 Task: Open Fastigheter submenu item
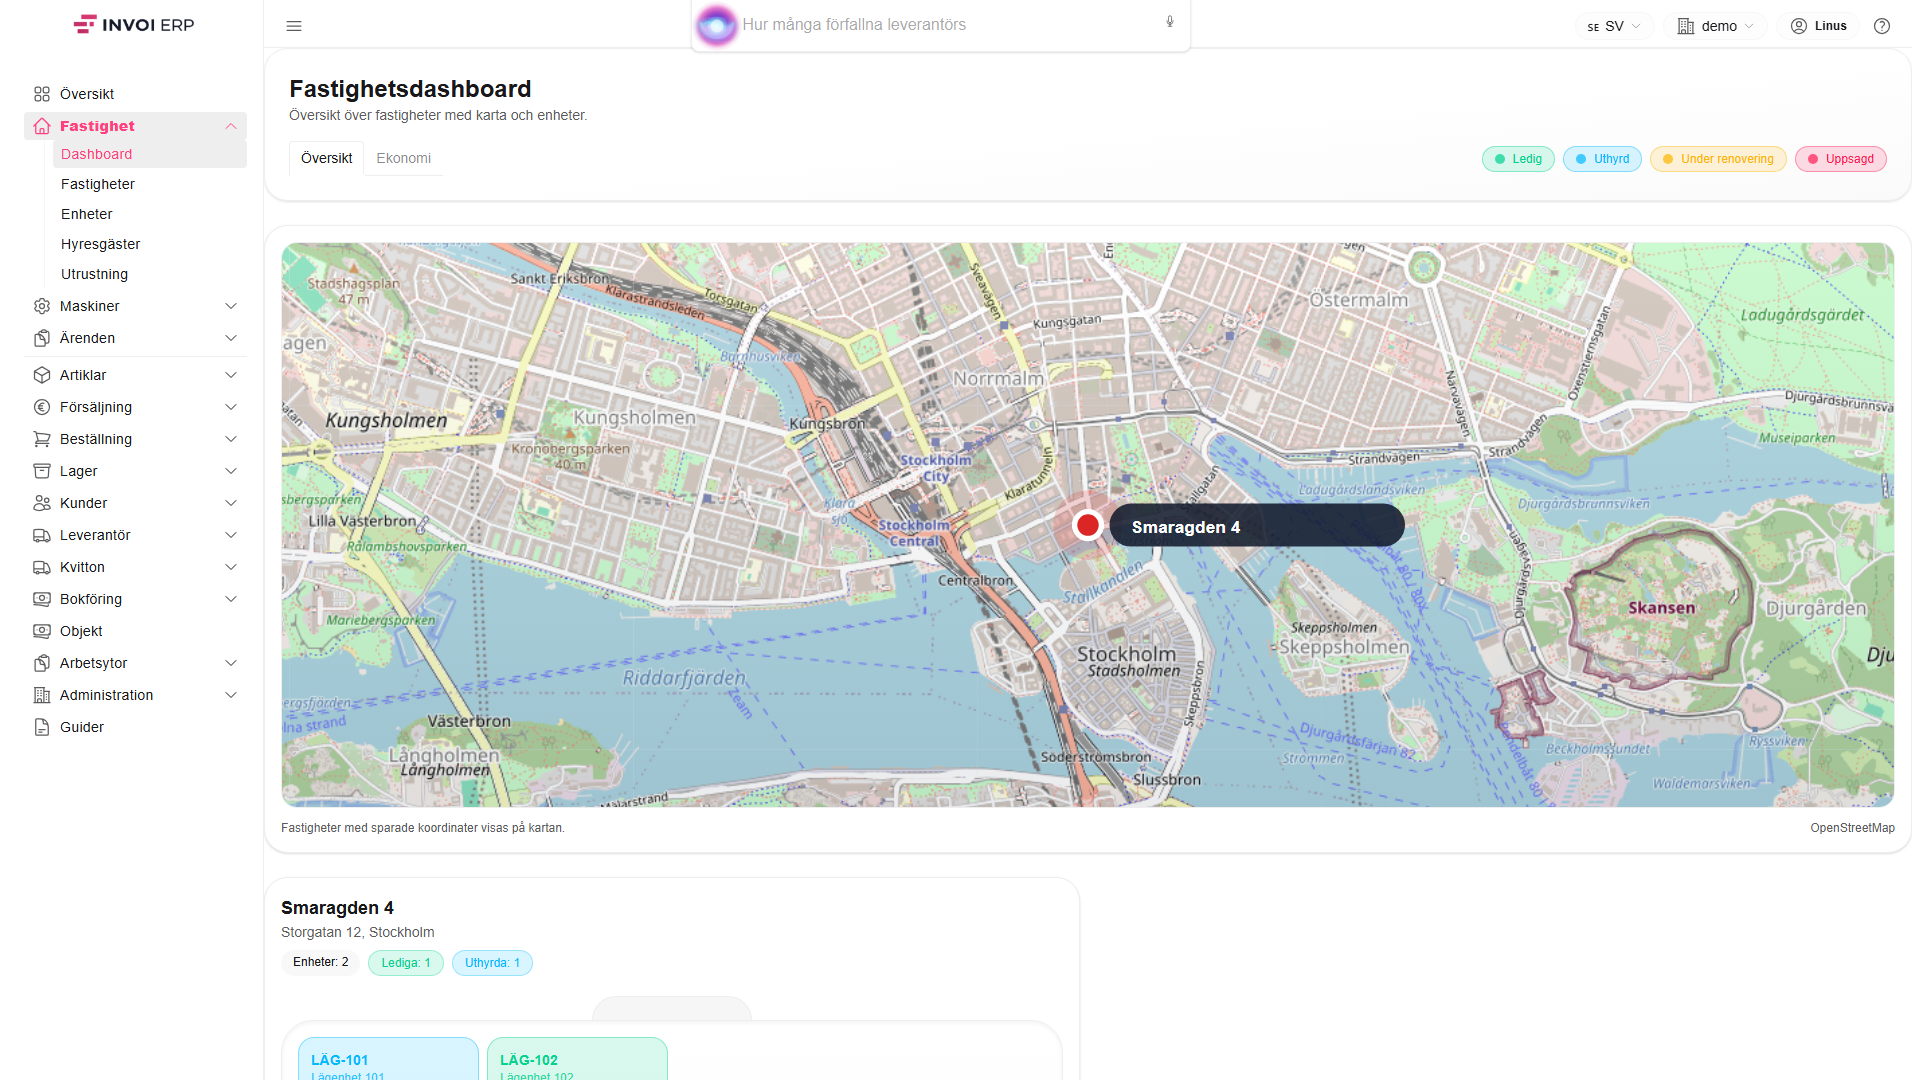coord(149,184)
